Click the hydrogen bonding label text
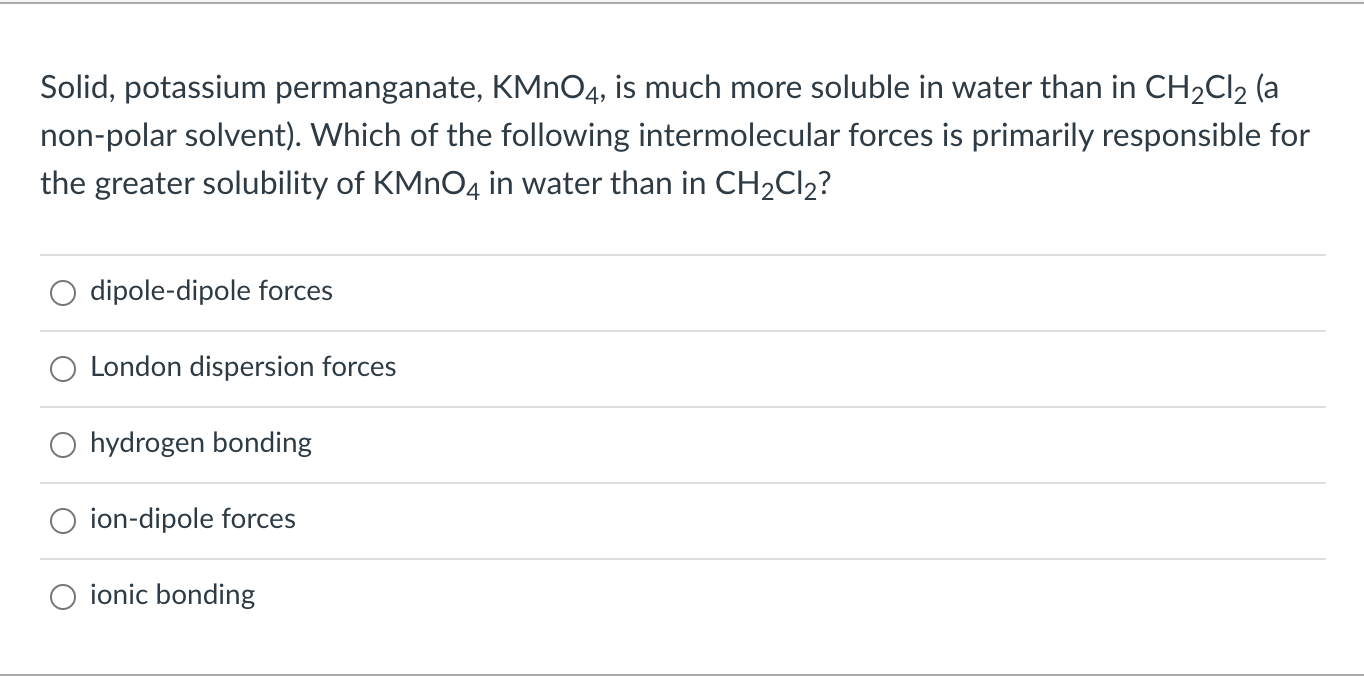The width and height of the screenshot is (1364, 676). point(201,443)
